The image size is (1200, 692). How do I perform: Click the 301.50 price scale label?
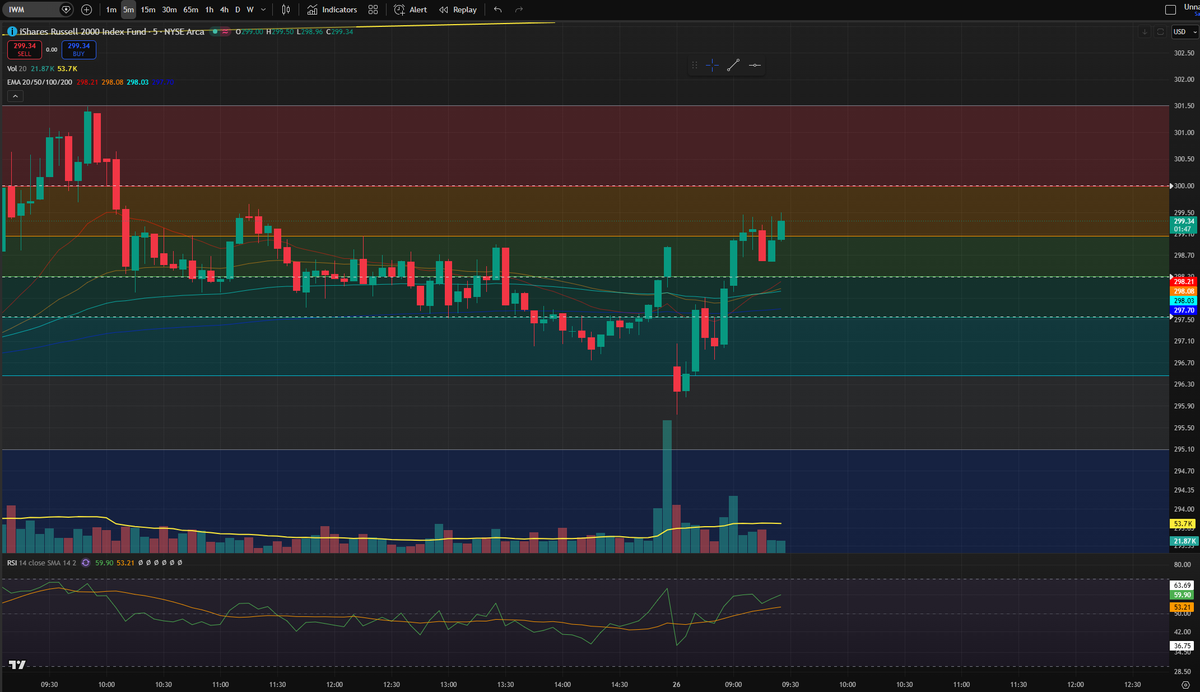(1184, 105)
